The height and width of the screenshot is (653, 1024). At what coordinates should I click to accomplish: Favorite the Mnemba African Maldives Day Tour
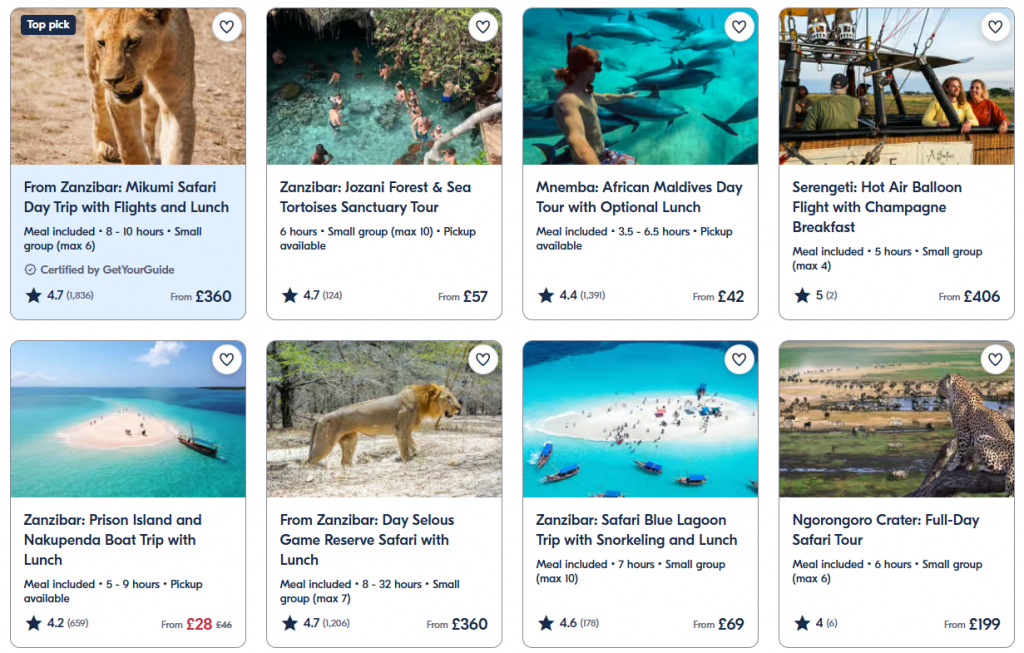[739, 27]
